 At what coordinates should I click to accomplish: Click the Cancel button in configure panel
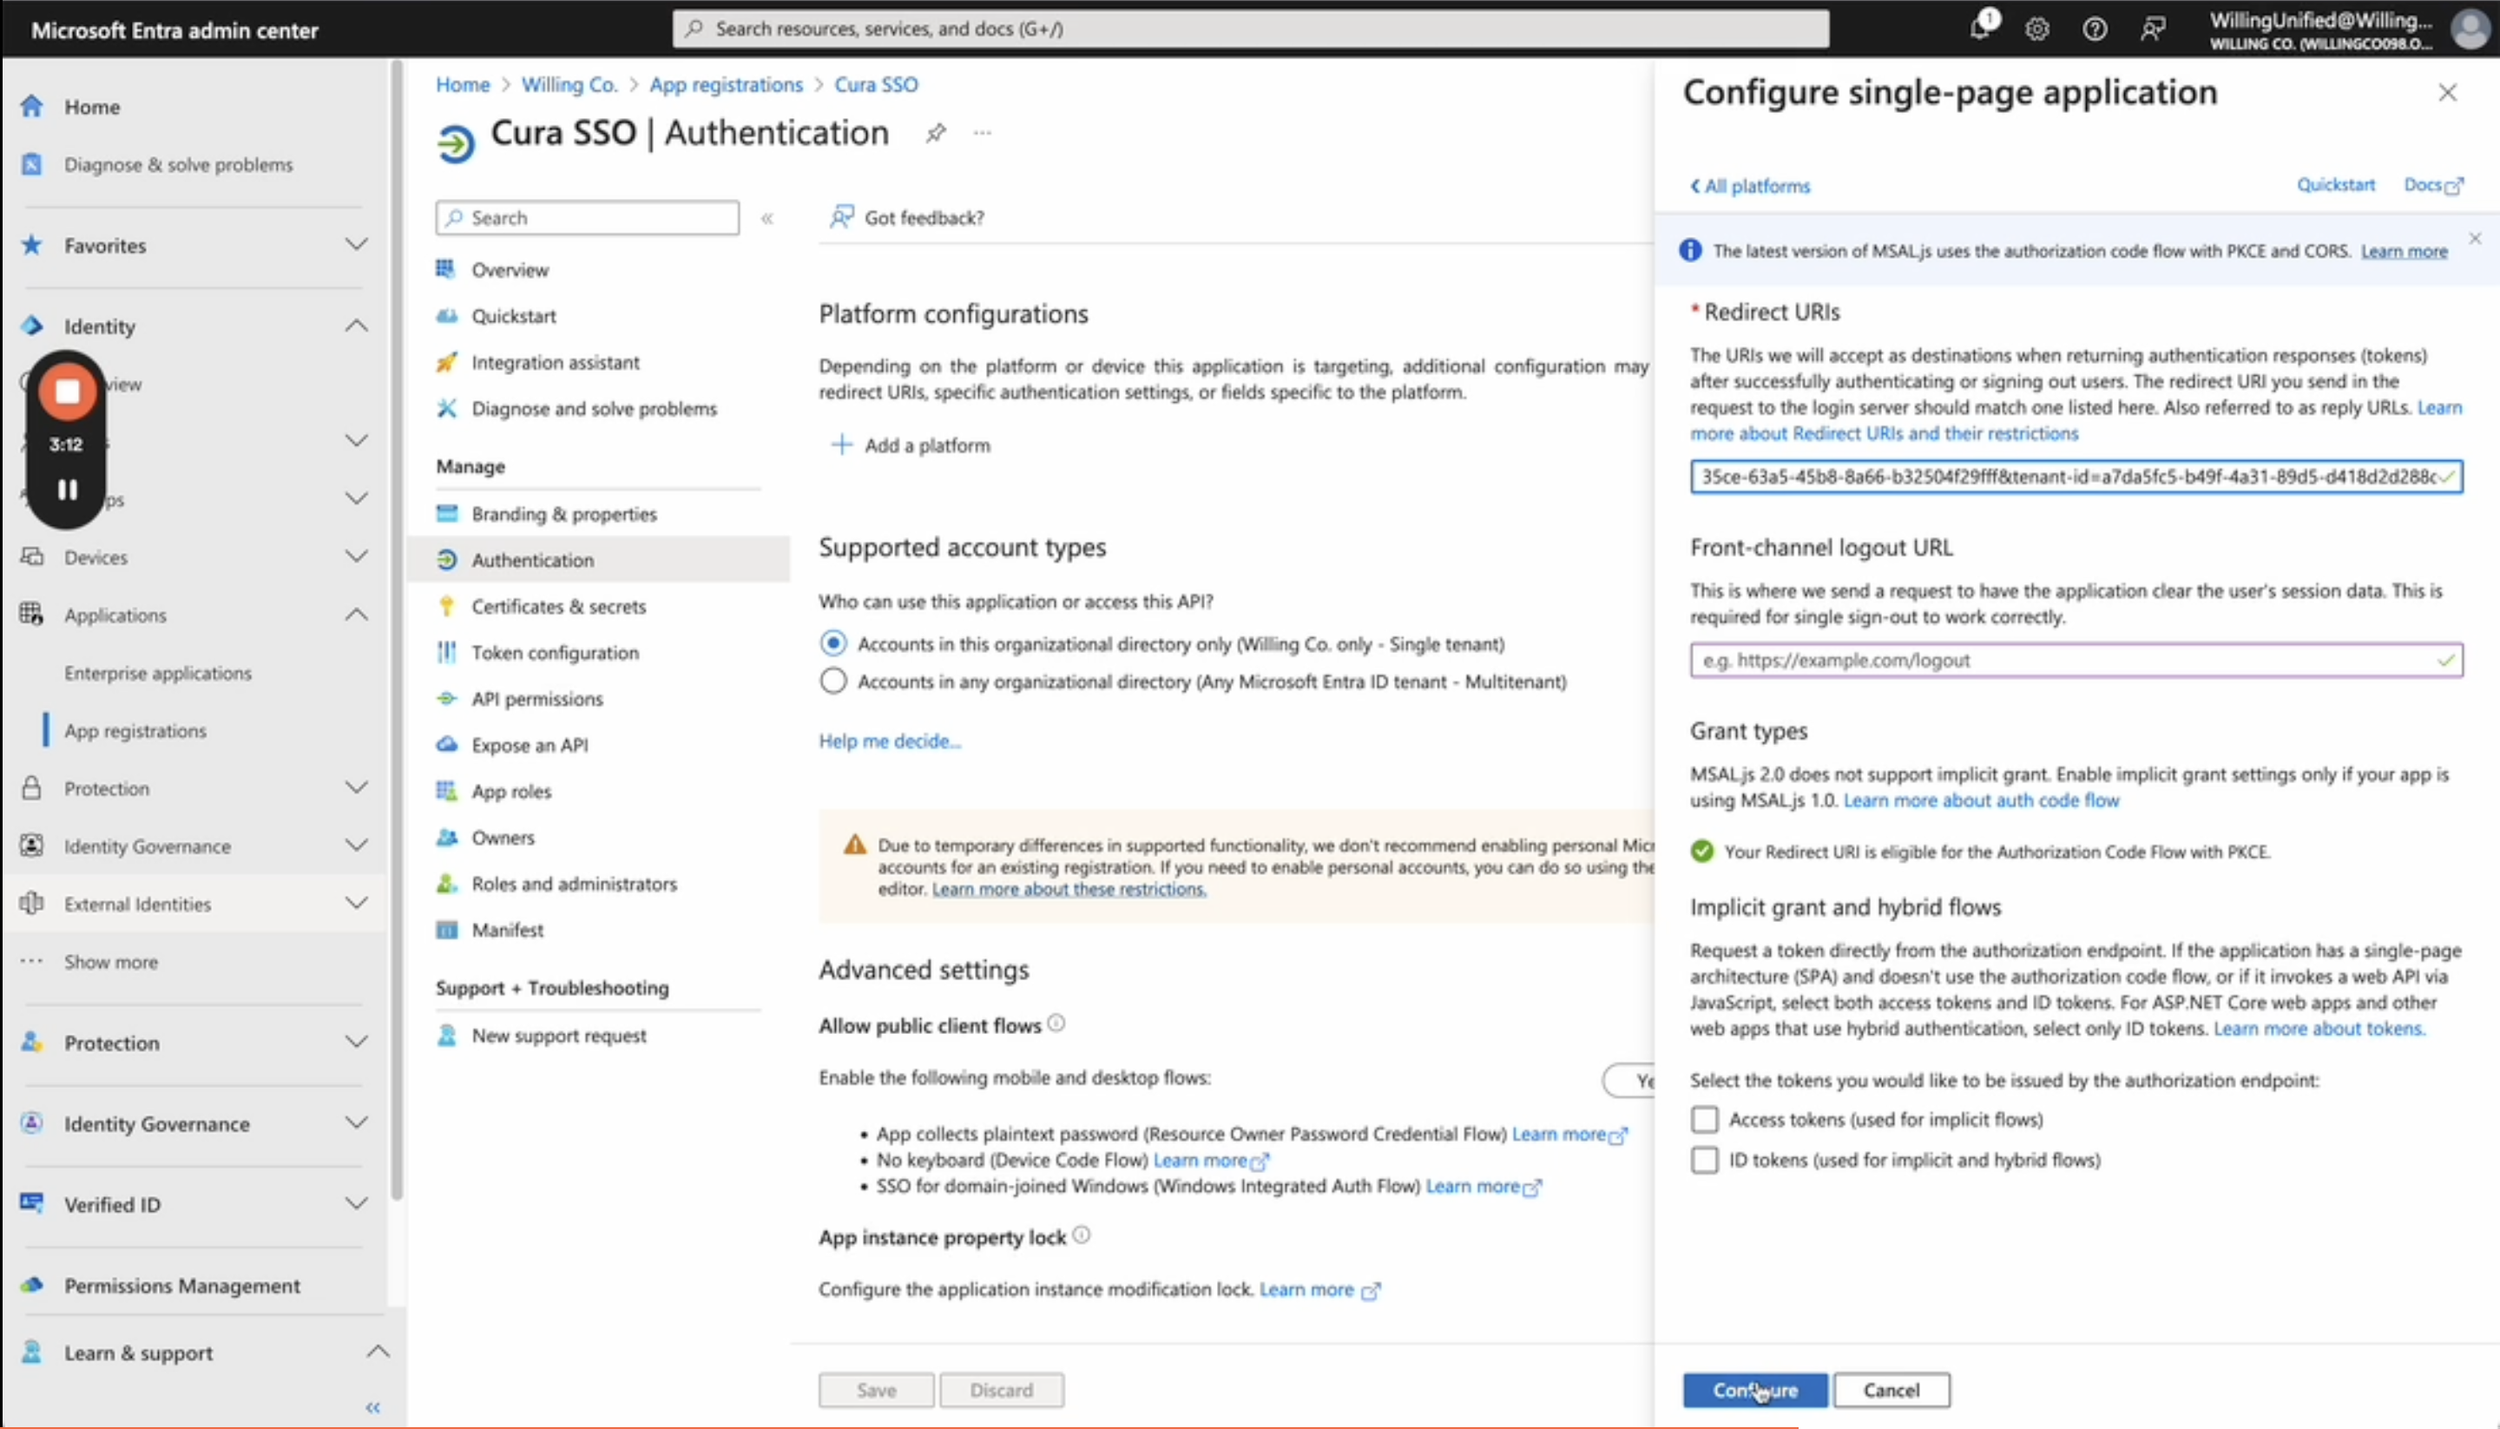click(1891, 1390)
